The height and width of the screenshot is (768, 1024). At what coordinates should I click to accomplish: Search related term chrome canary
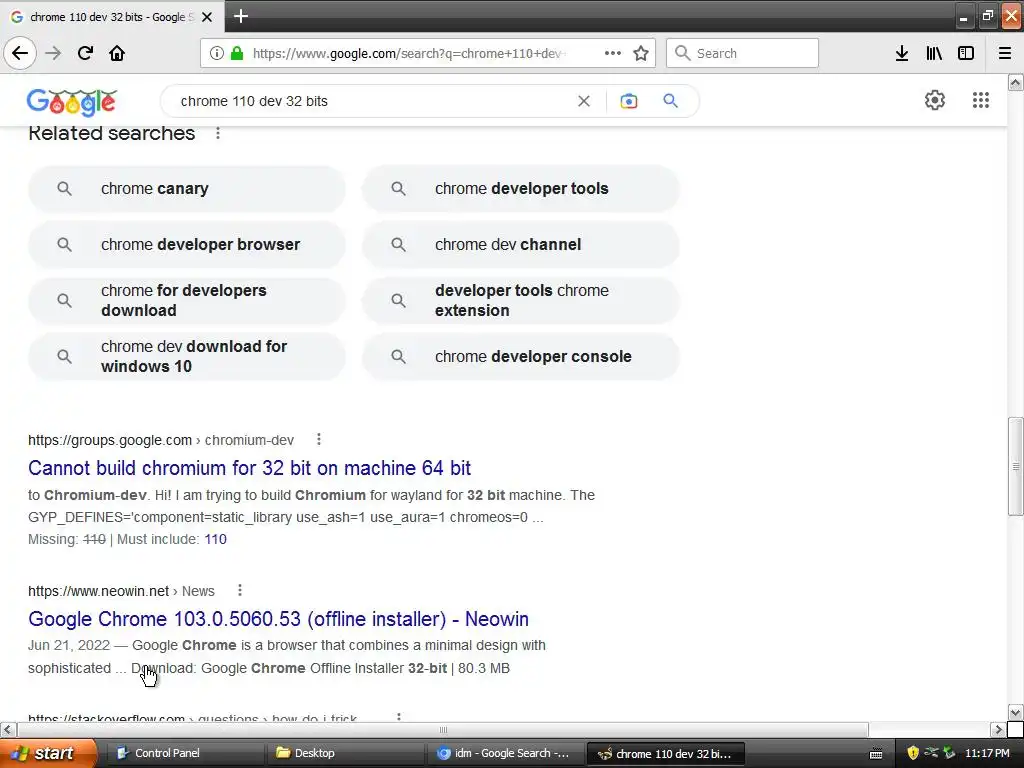187,189
